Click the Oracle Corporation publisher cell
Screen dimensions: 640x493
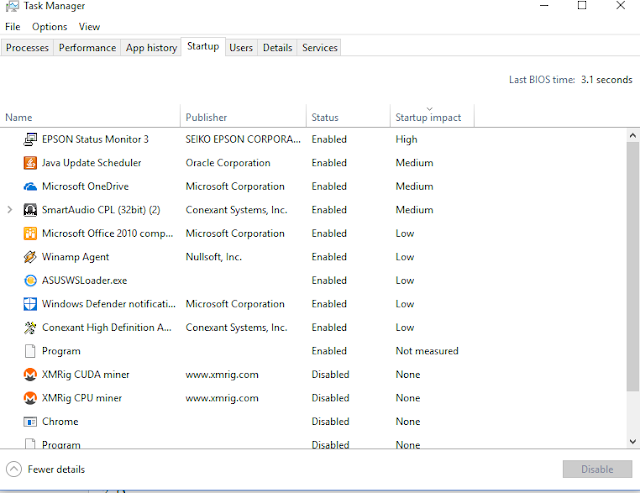coord(228,163)
